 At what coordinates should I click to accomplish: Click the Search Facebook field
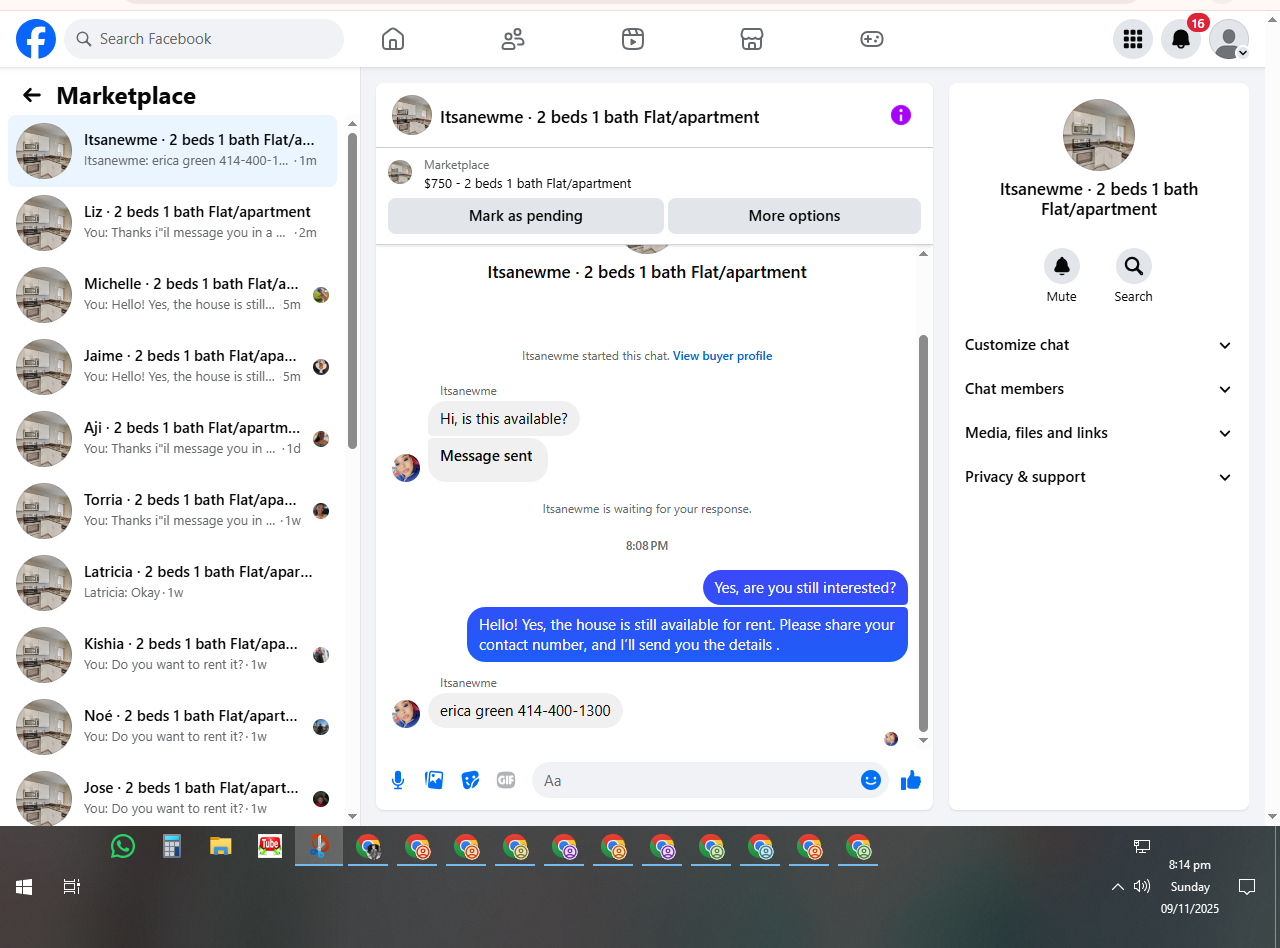tap(204, 39)
